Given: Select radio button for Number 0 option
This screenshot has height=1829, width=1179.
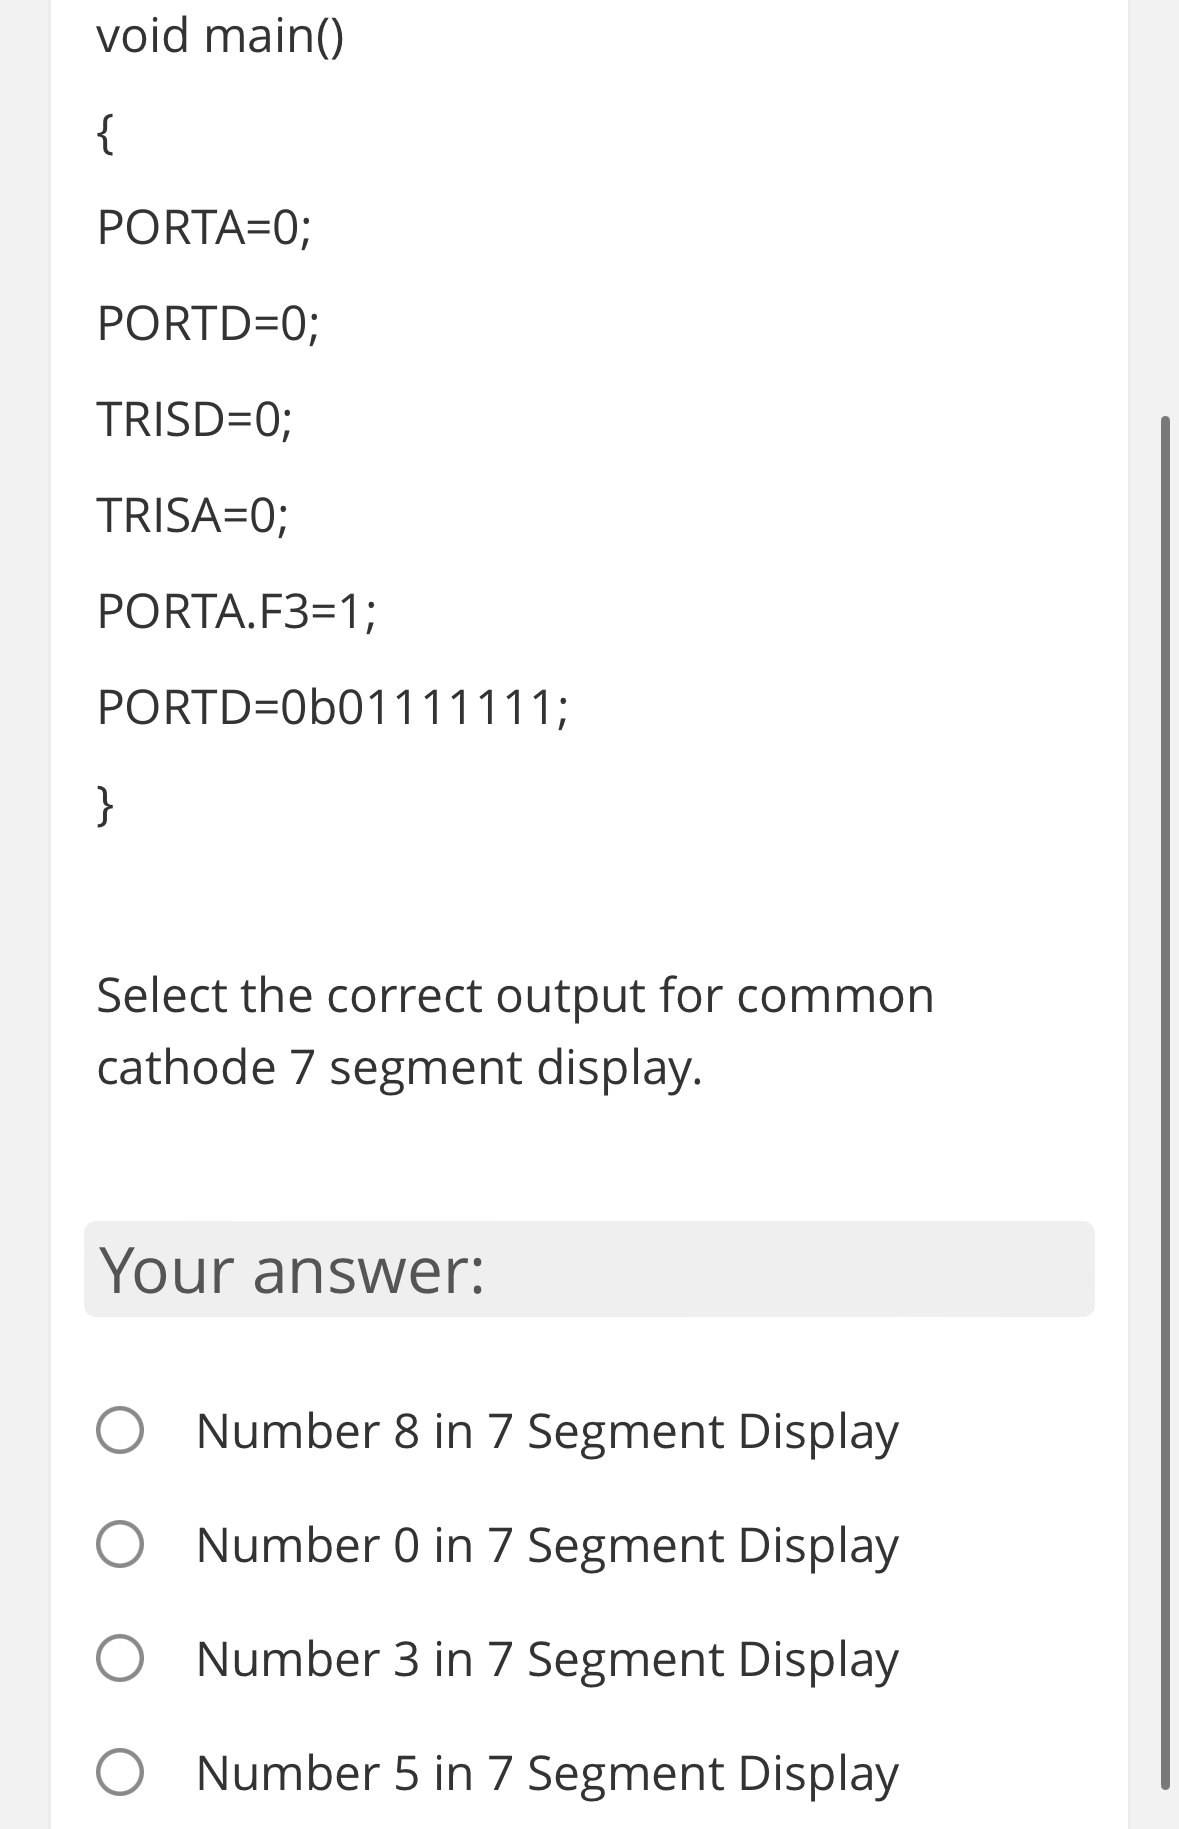Looking at the screenshot, I should [120, 1546].
